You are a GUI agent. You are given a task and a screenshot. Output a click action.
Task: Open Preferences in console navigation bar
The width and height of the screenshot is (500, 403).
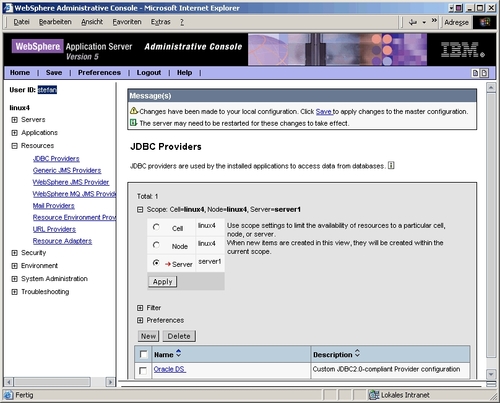pyautogui.click(x=99, y=73)
